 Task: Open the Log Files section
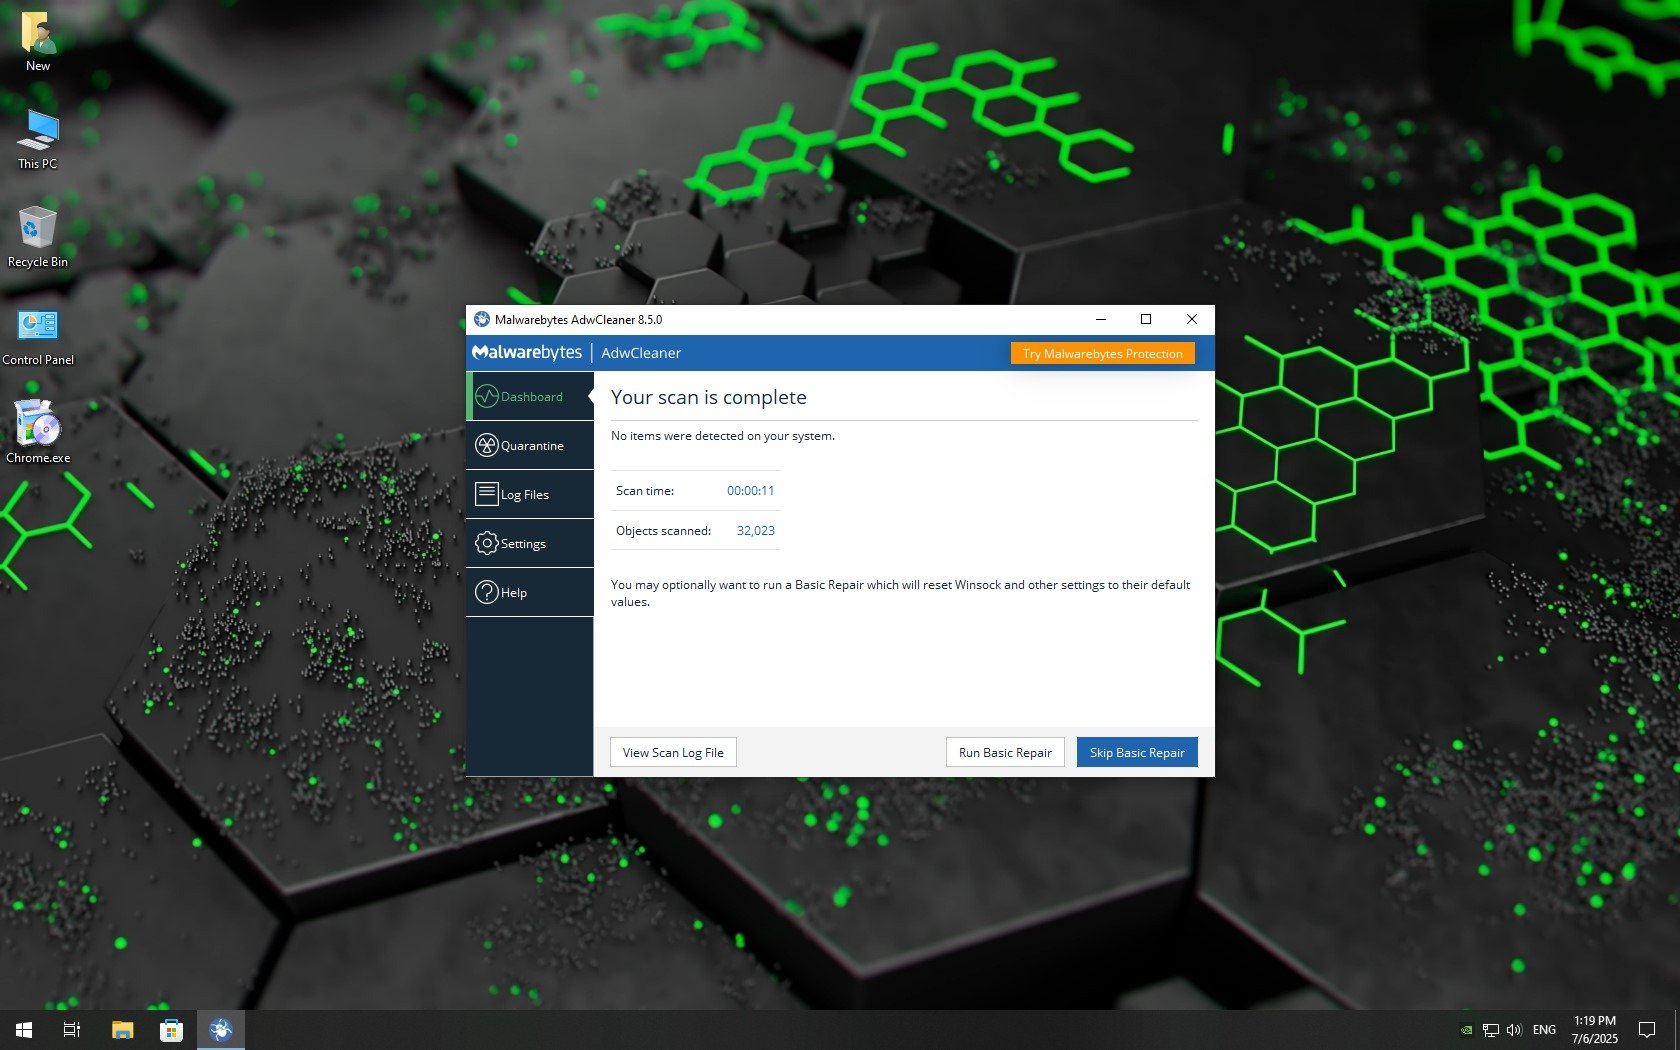(530, 494)
